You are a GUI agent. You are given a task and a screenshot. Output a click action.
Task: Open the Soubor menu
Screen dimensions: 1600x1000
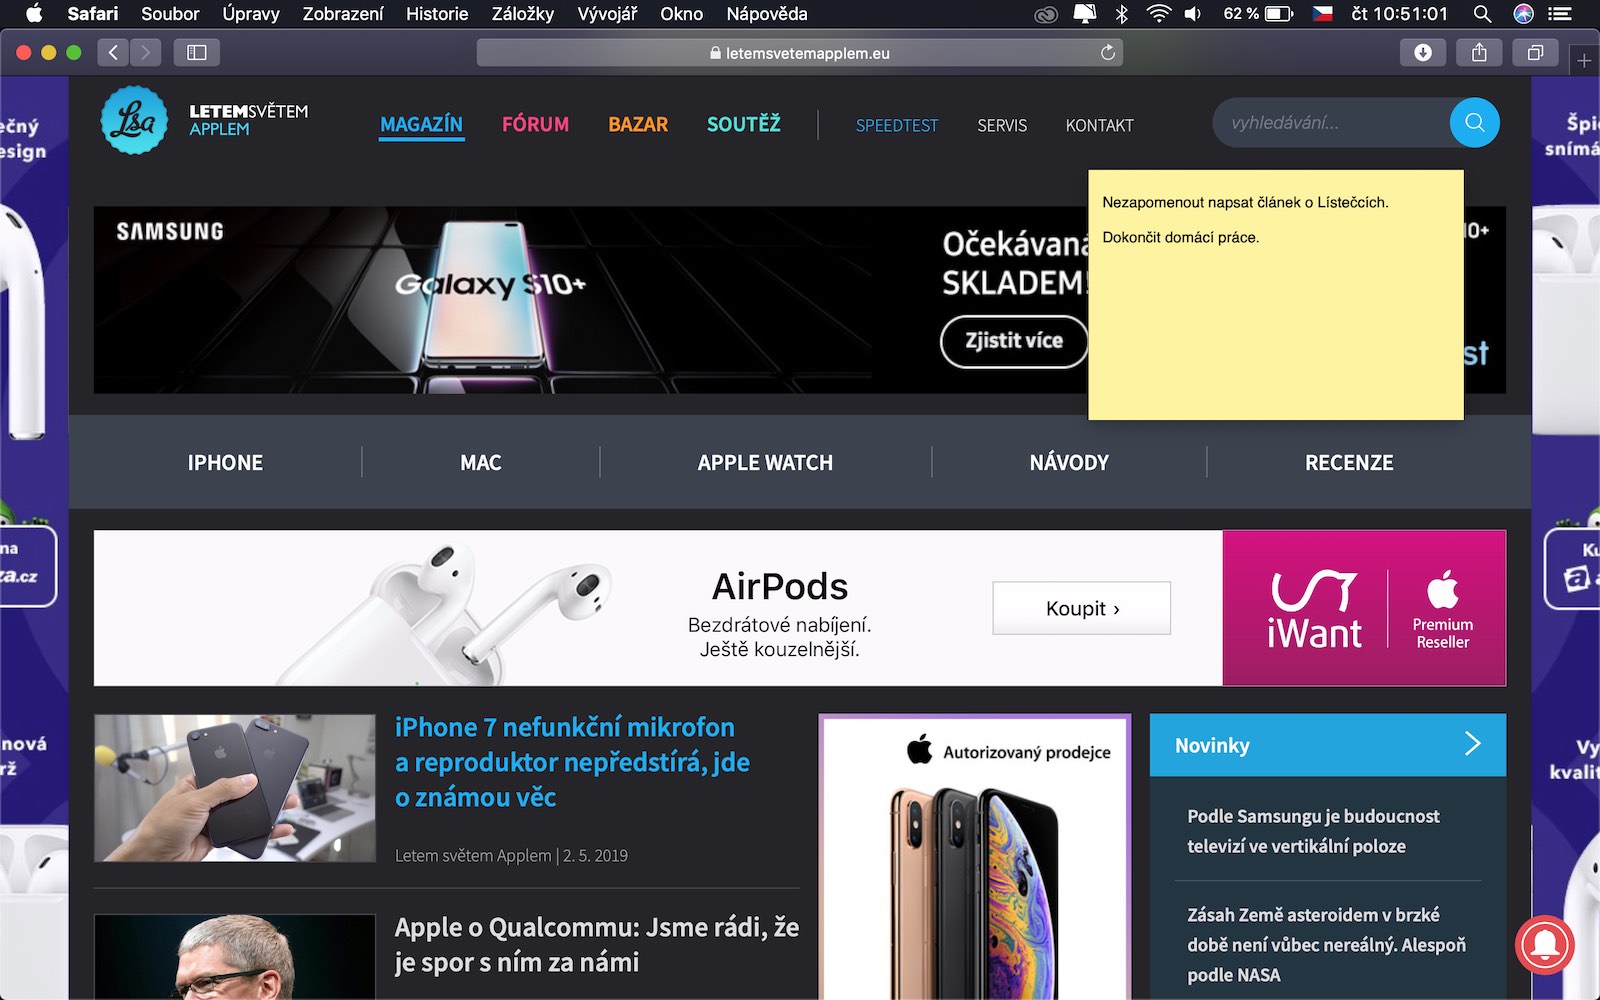(x=170, y=14)
